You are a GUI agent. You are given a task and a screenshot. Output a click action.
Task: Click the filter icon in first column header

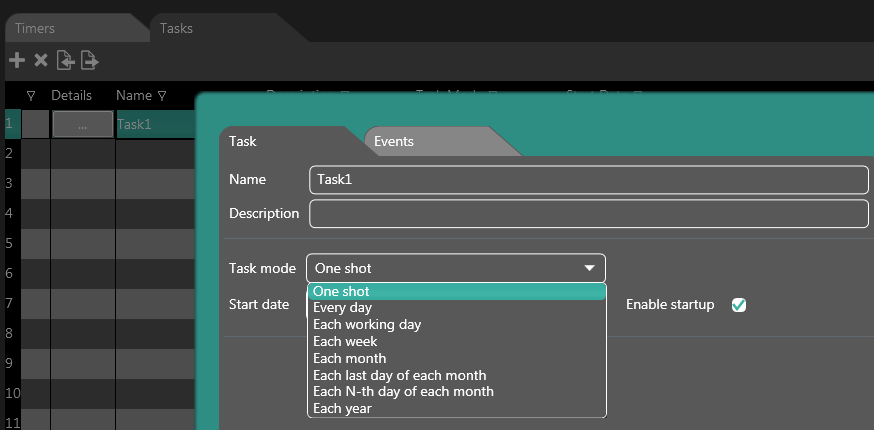tap(31, 96)
